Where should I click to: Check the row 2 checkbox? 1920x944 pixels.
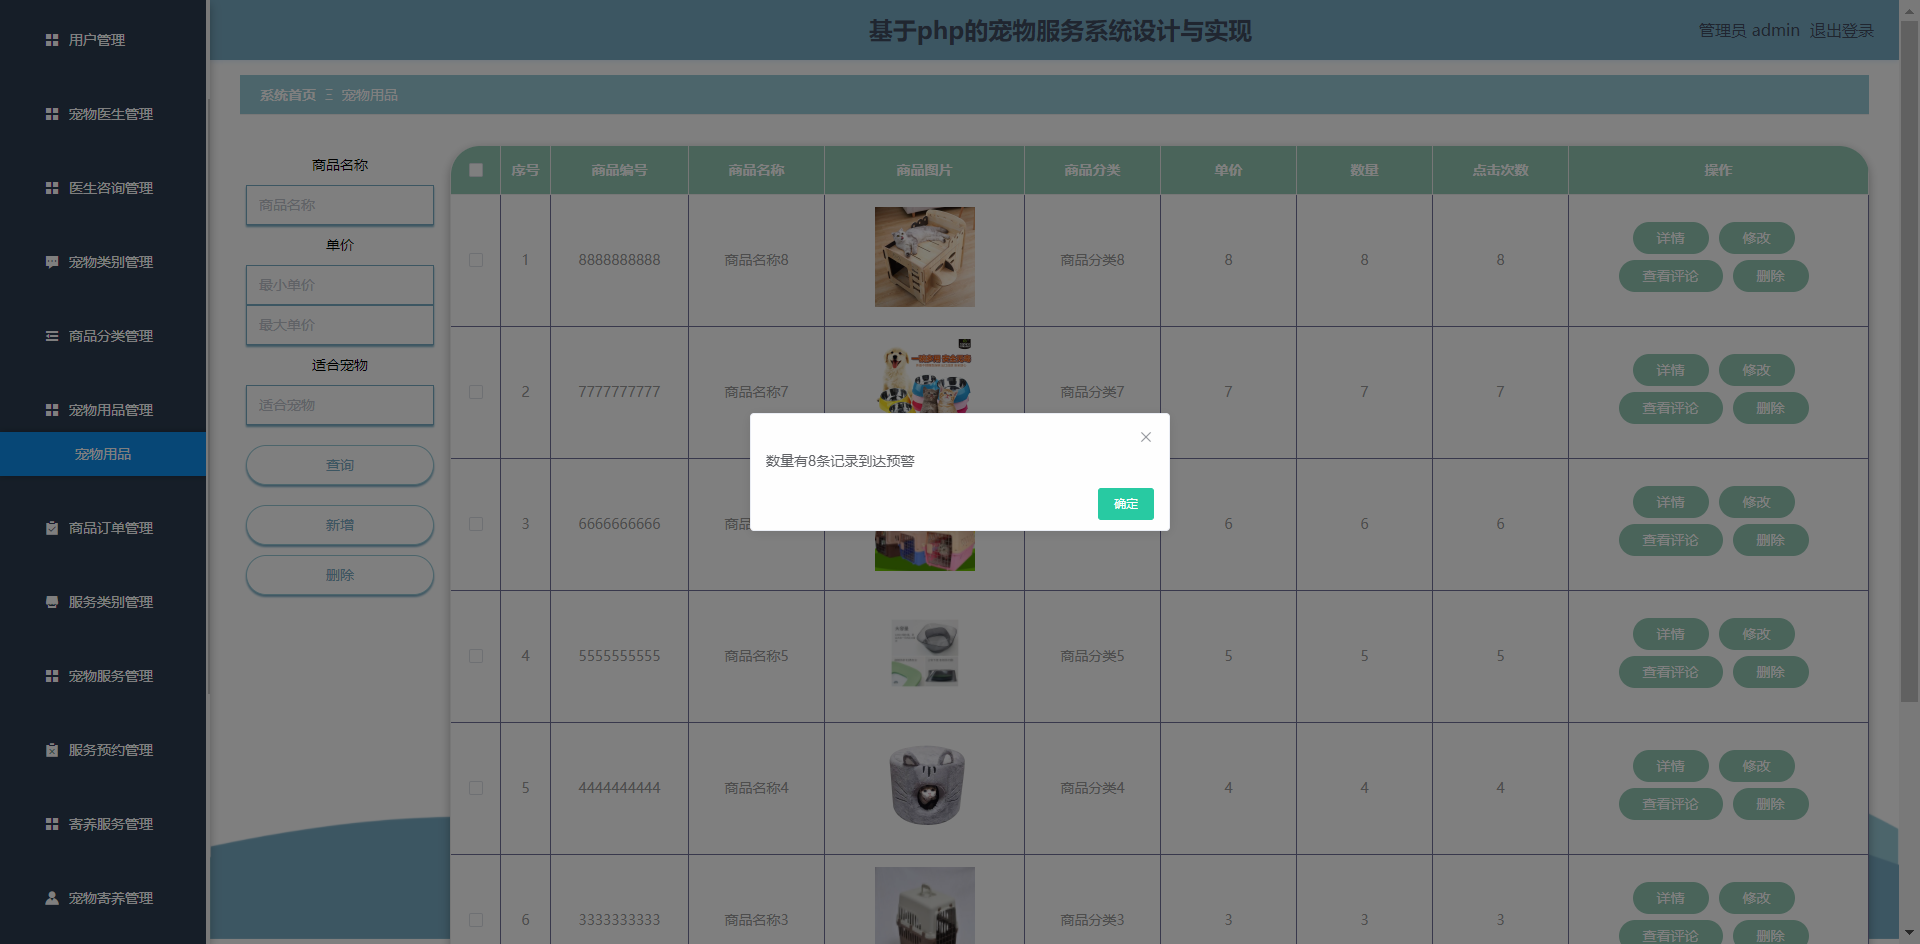(x=476, y=392)
